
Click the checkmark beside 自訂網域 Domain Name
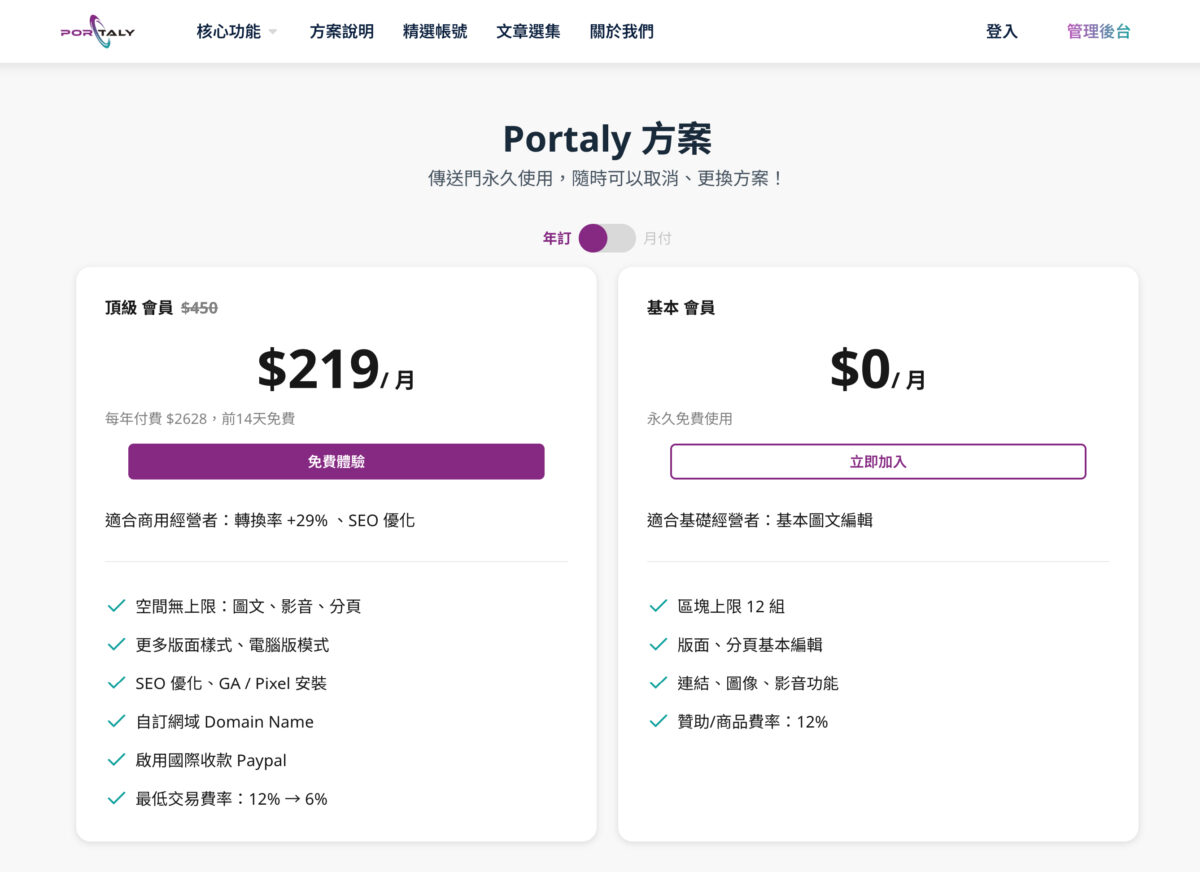(116, 721)
